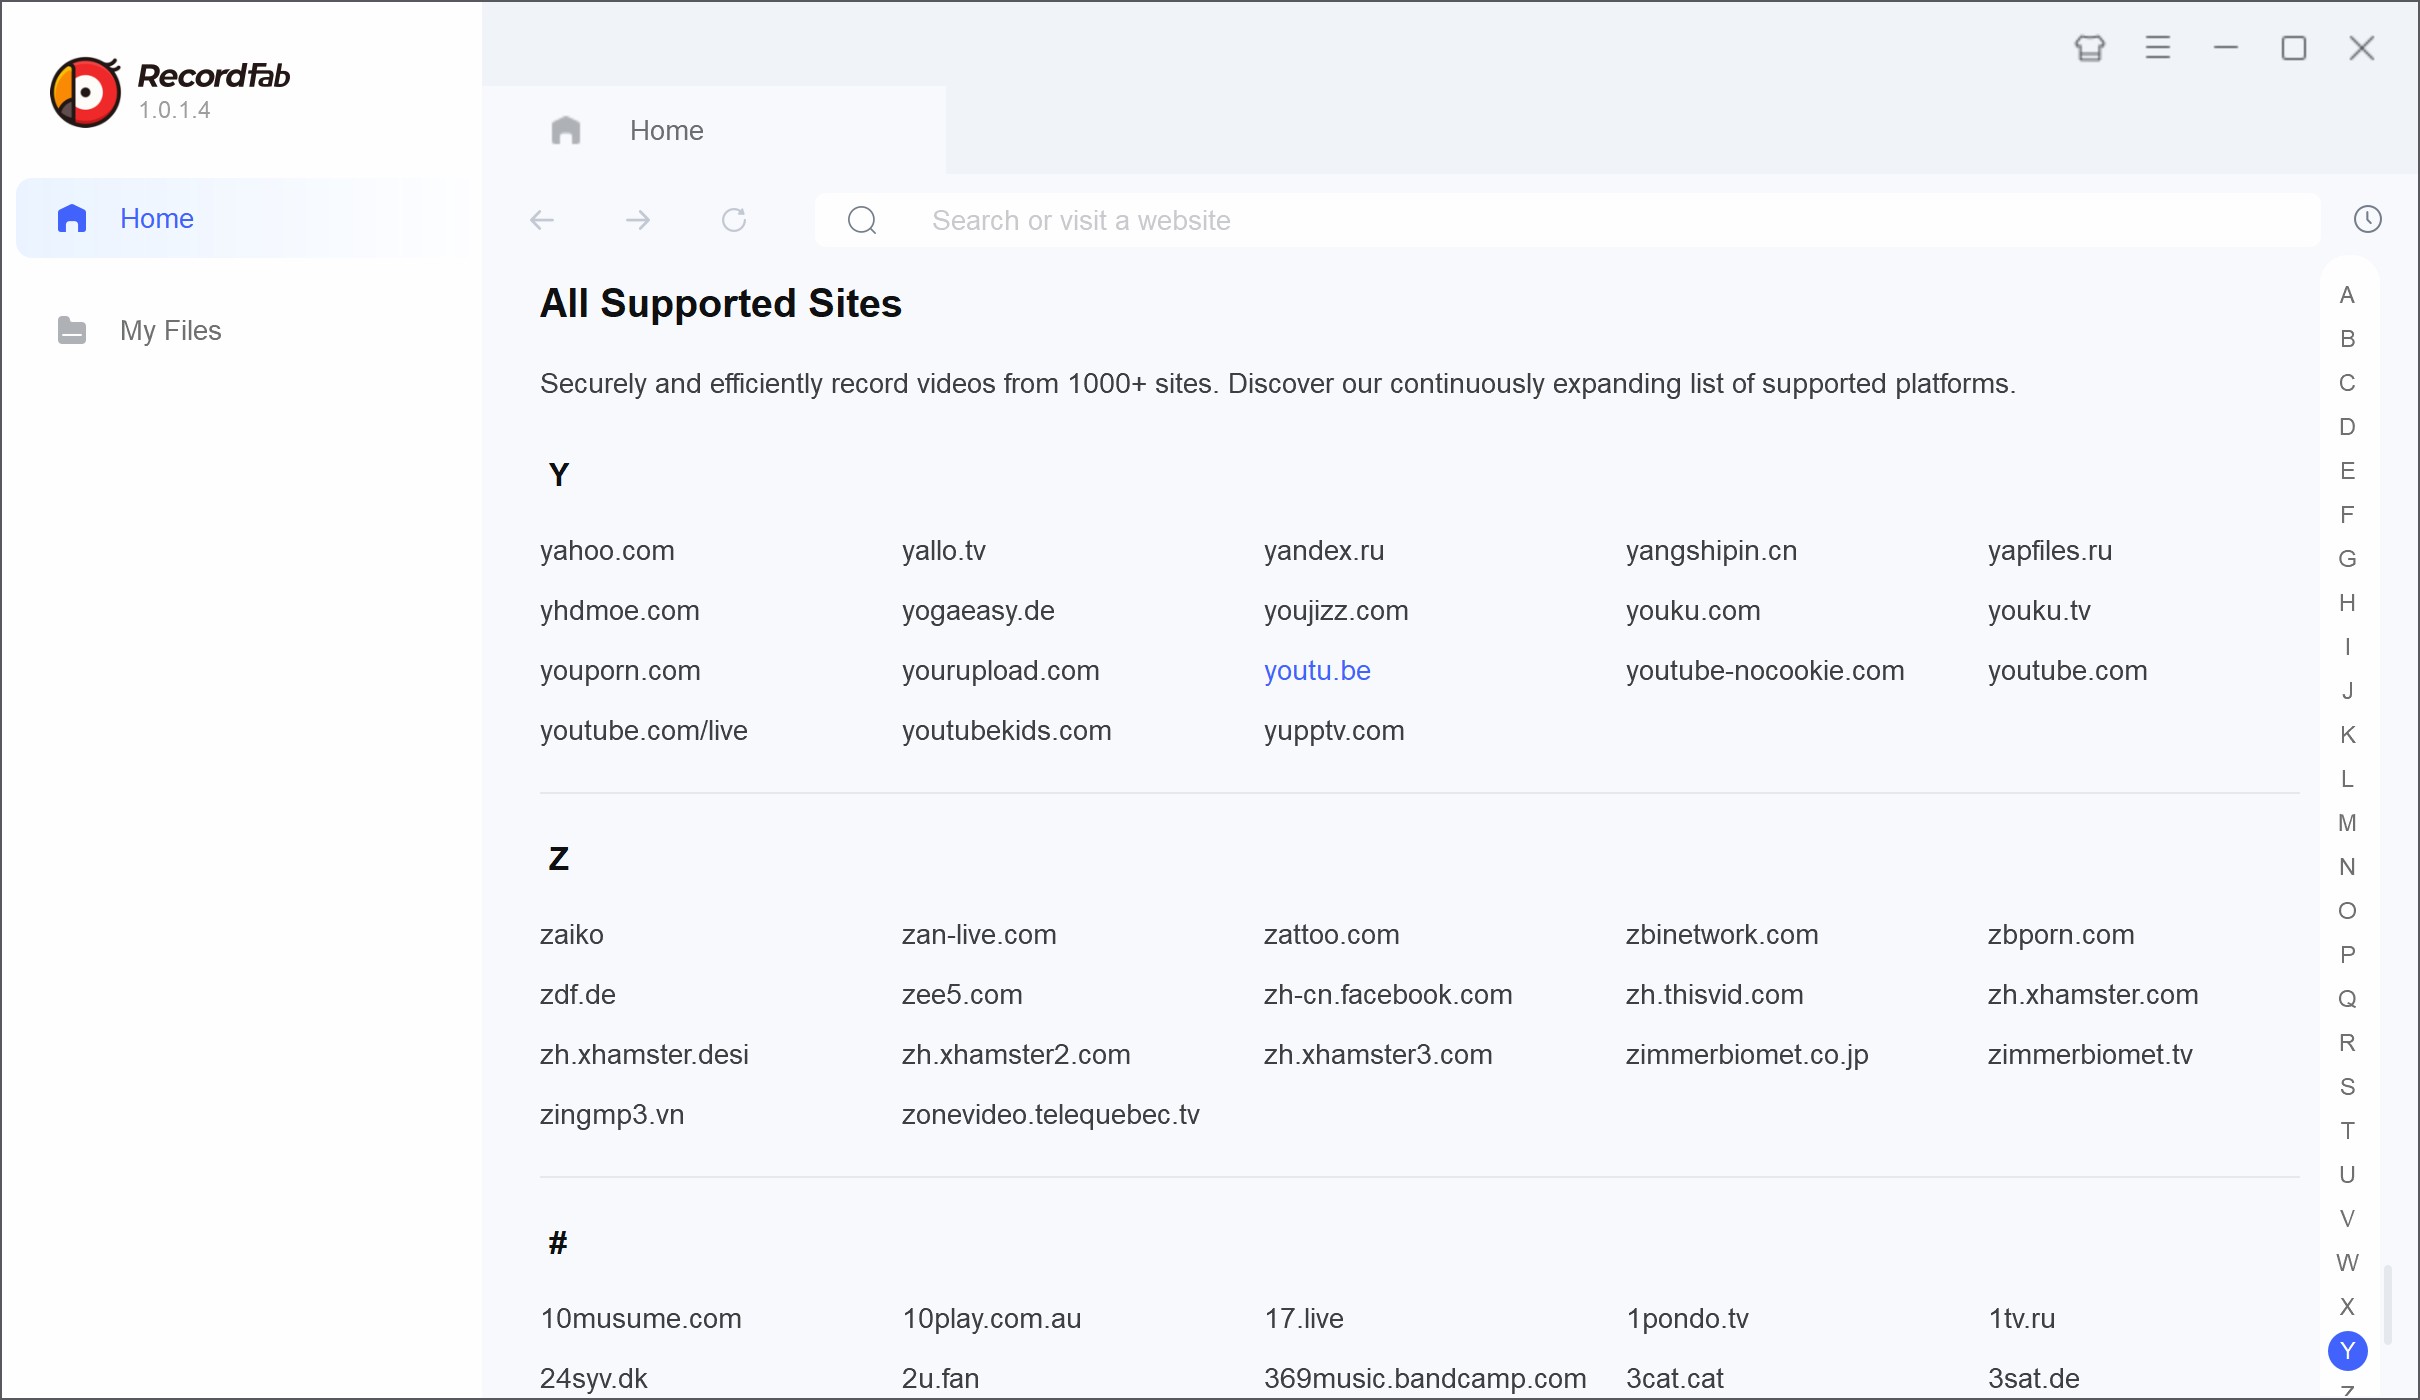Screen dimensions: 2420x1400
Task: Open My Files in sidebar
Action: [x=242, y=330]
